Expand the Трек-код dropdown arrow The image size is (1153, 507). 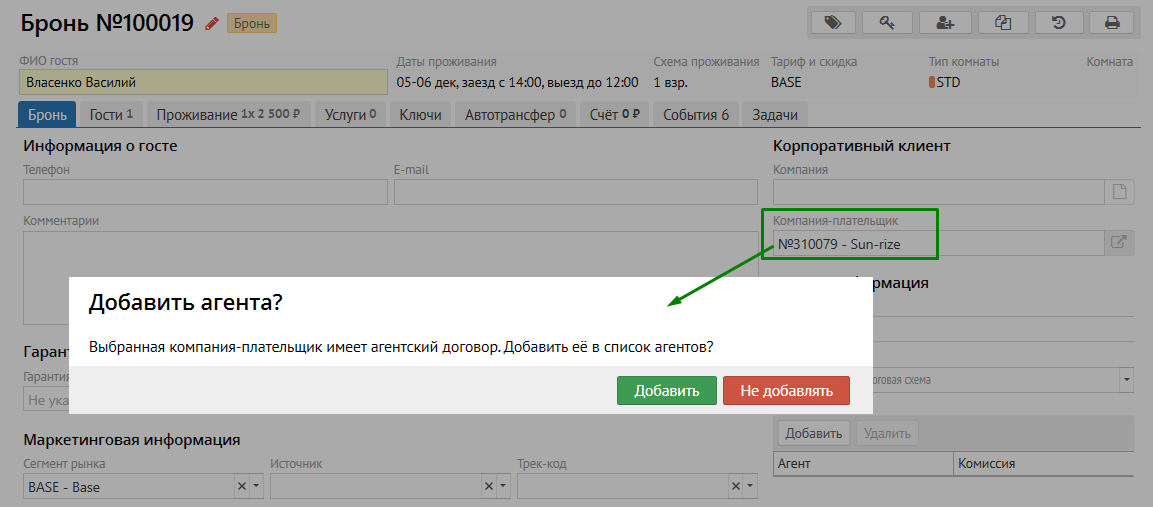pyautogui.click(x=749, y=487)
